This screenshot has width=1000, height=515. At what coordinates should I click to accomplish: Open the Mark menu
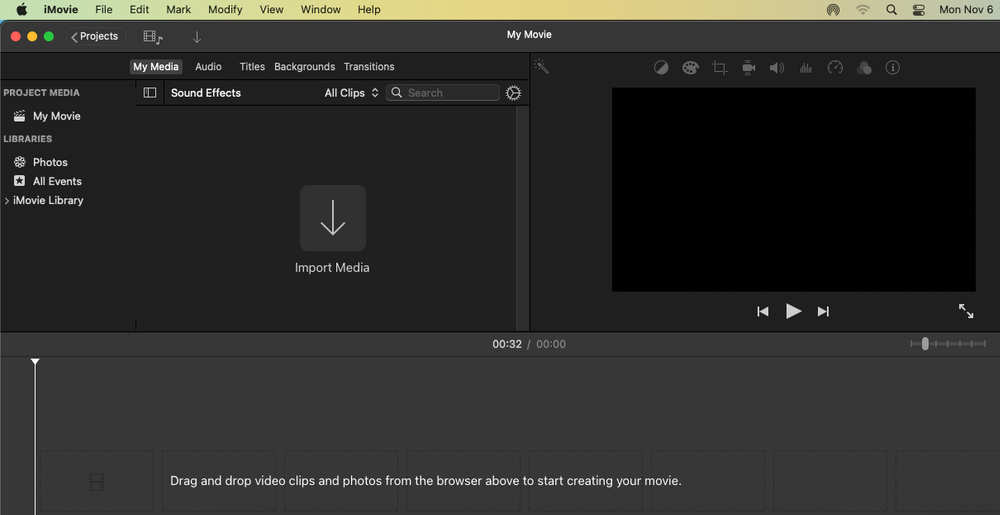[179, 10]
